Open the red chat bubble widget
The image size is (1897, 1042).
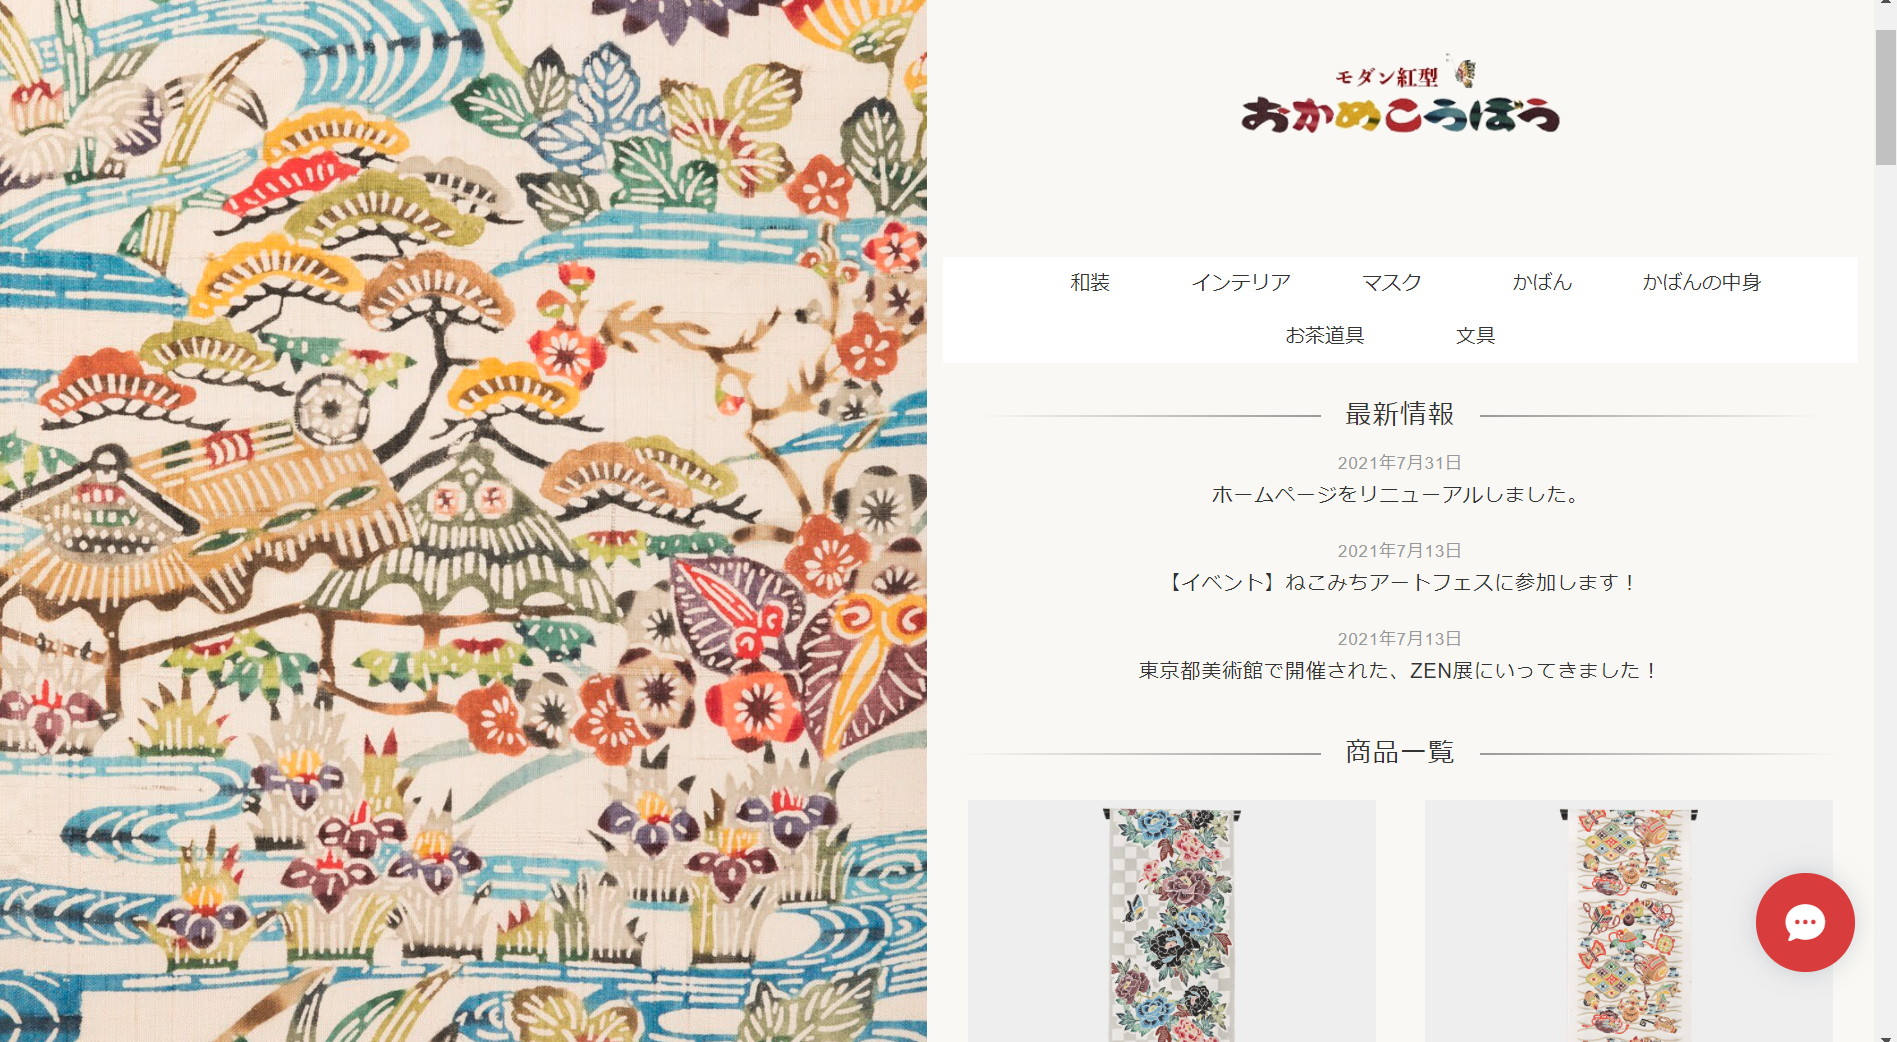click(x=1805, y=922)
